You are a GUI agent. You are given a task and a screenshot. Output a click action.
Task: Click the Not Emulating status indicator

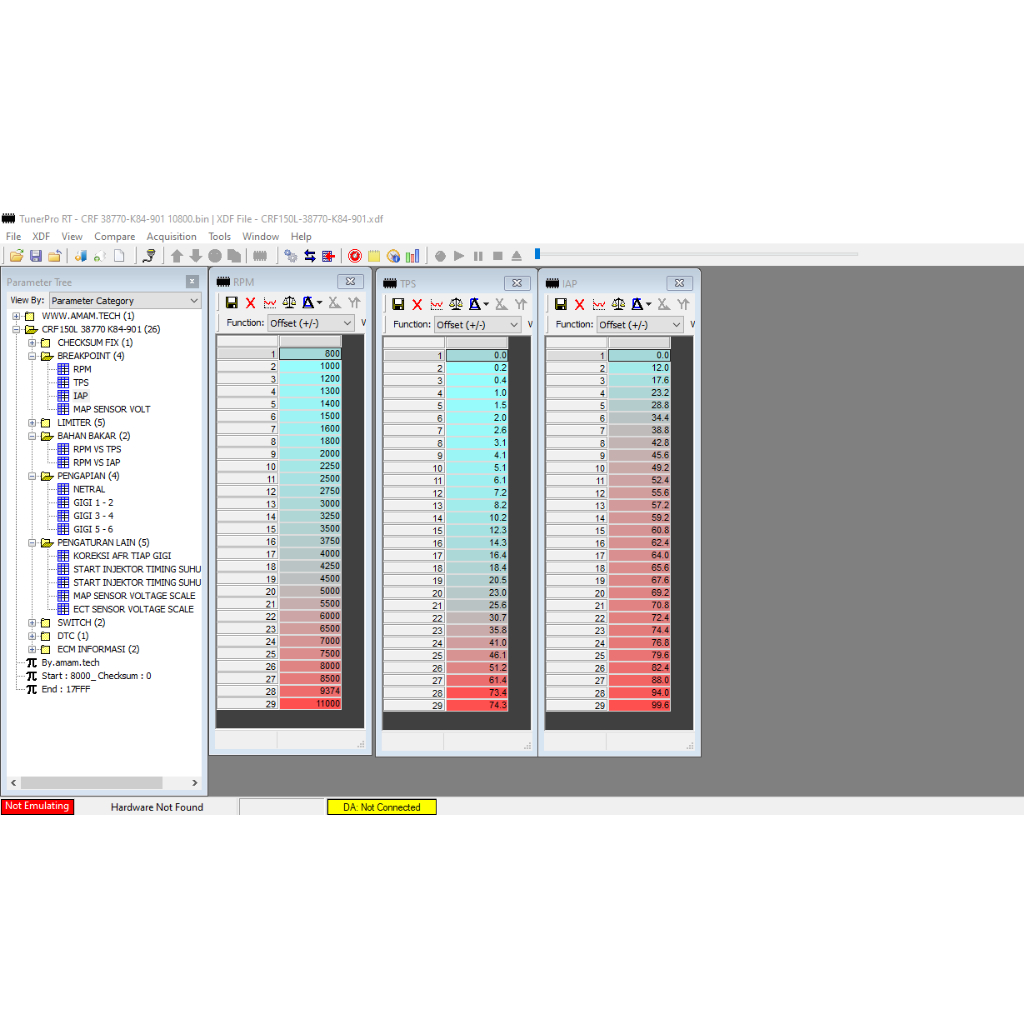pyautogui.click(x=37, y=807)
